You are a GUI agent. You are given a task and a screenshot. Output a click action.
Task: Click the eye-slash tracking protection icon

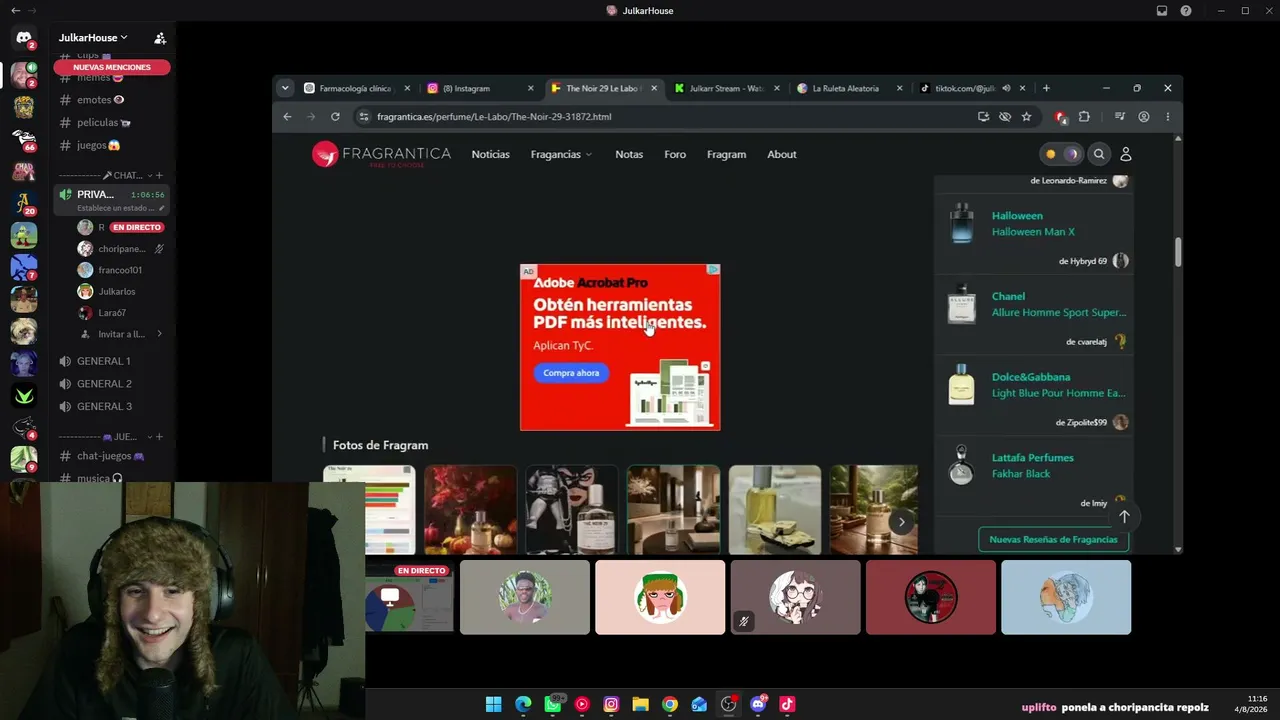pos(1005,117)
